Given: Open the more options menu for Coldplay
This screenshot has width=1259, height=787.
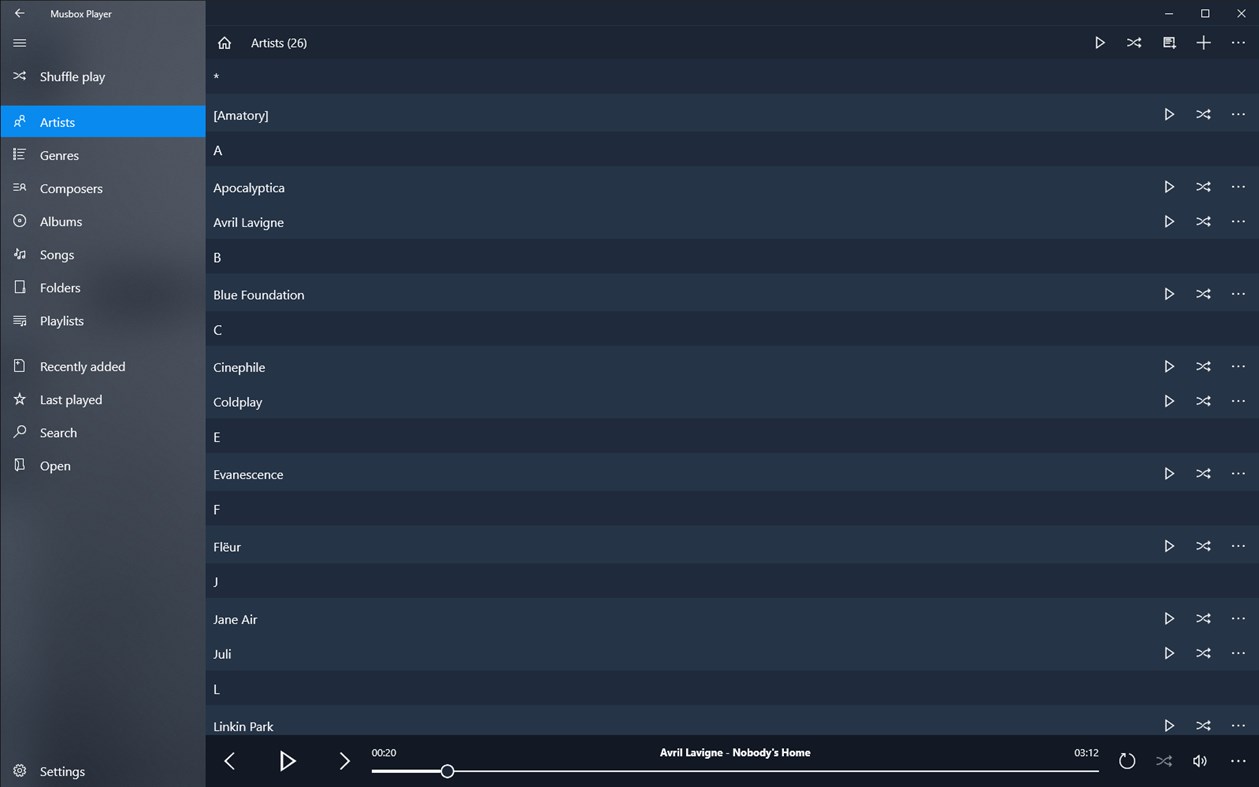Looking at the screenshot, I should click(x=1238, y=401).
